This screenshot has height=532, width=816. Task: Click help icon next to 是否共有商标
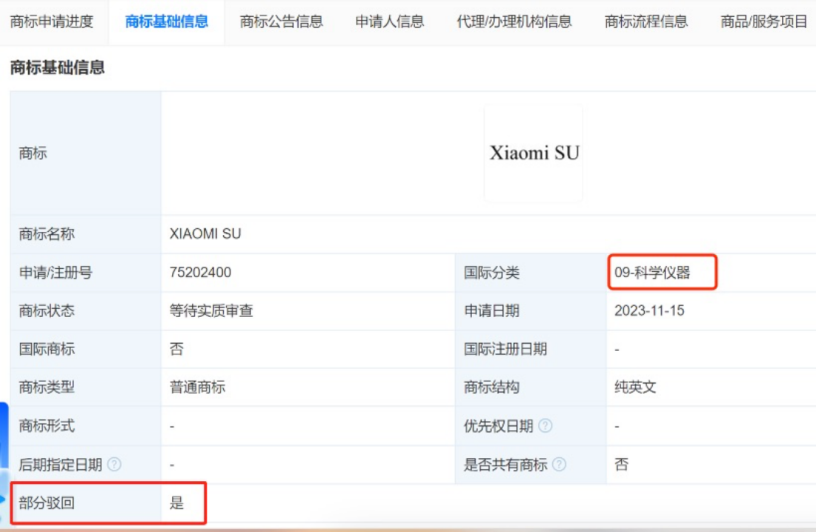pos(559,464)
